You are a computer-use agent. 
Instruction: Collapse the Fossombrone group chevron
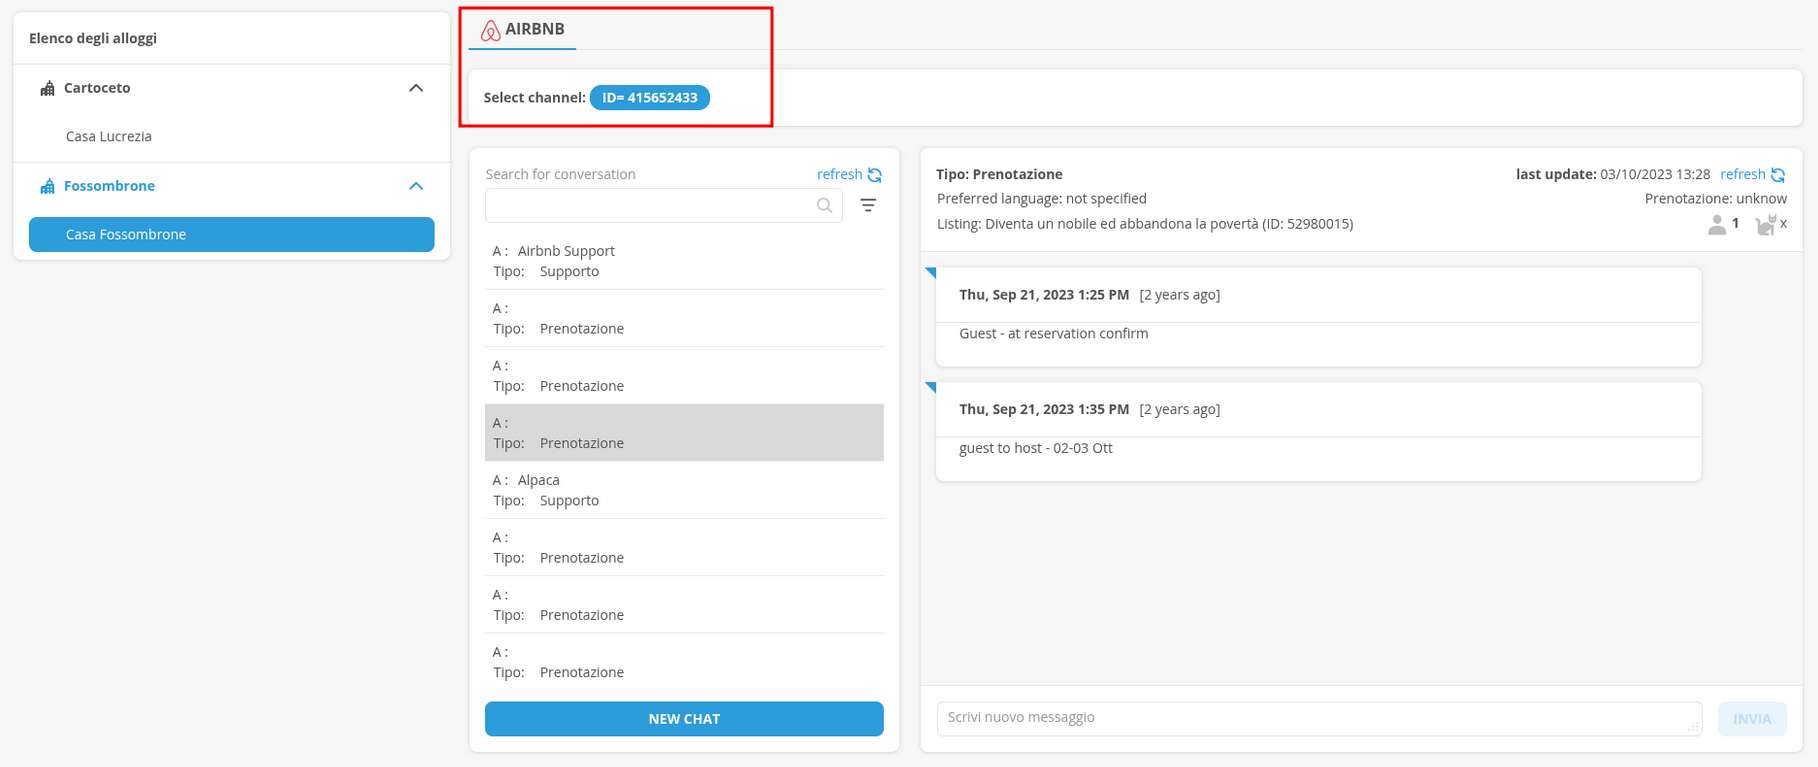(x=416, y=186)
